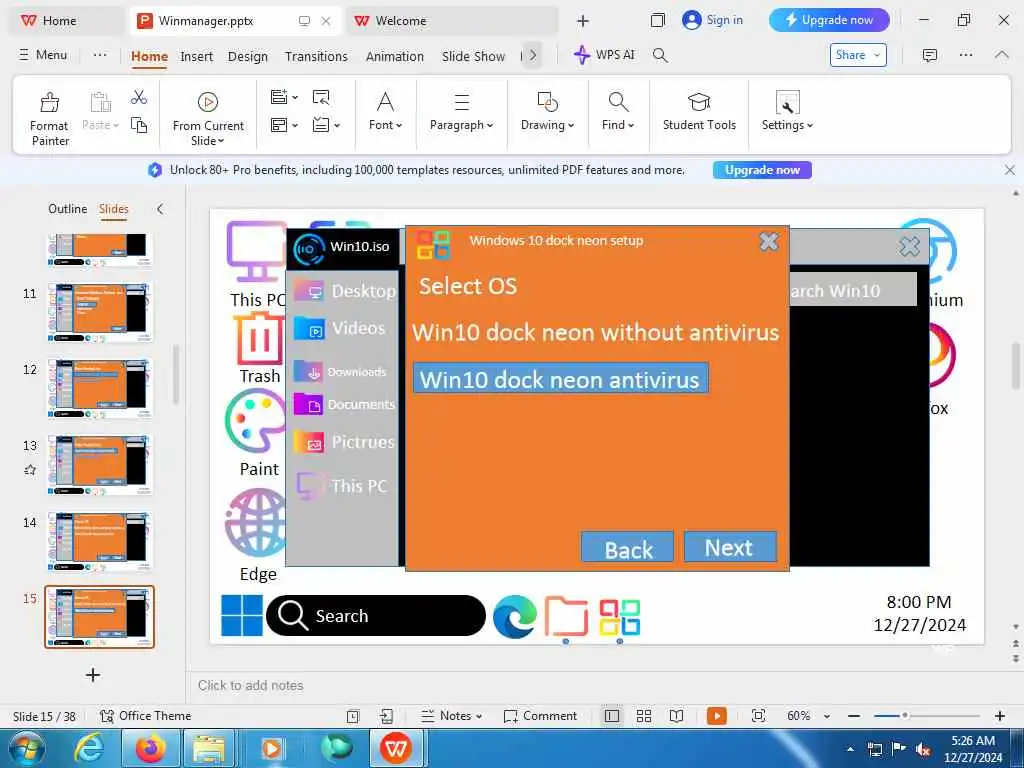Dismiss the Pro benefits banner

click(x=1010, y=170)
